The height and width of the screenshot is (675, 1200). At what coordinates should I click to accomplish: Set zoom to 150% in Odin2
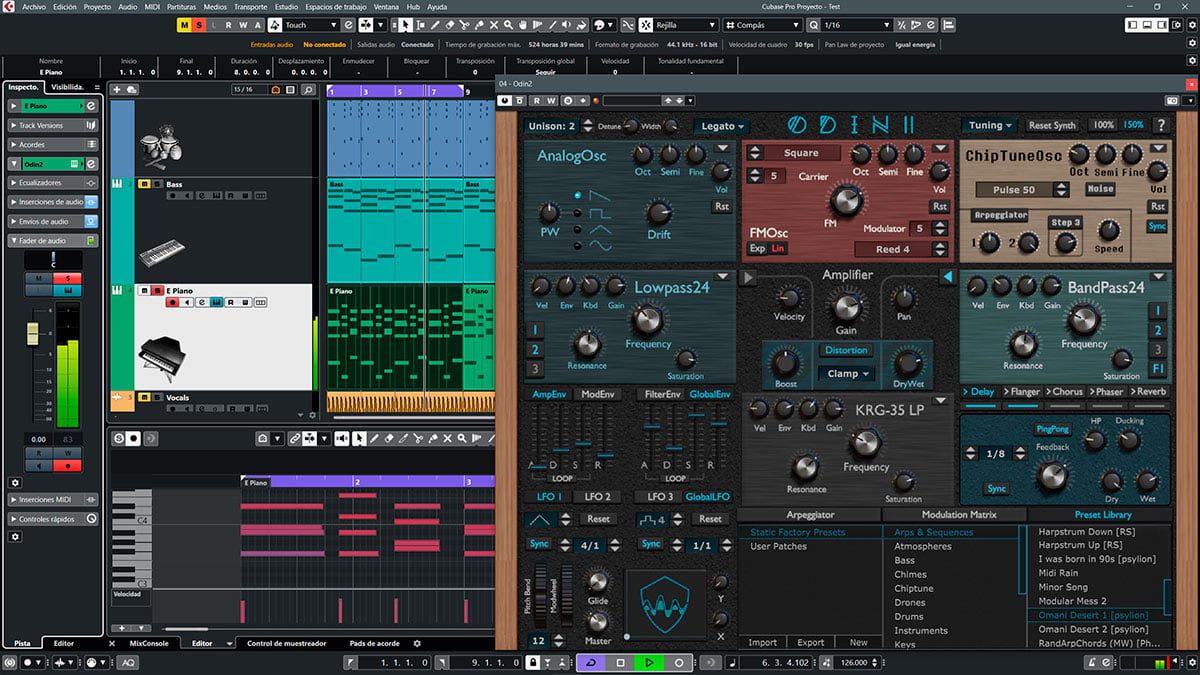click(1134, 125)
